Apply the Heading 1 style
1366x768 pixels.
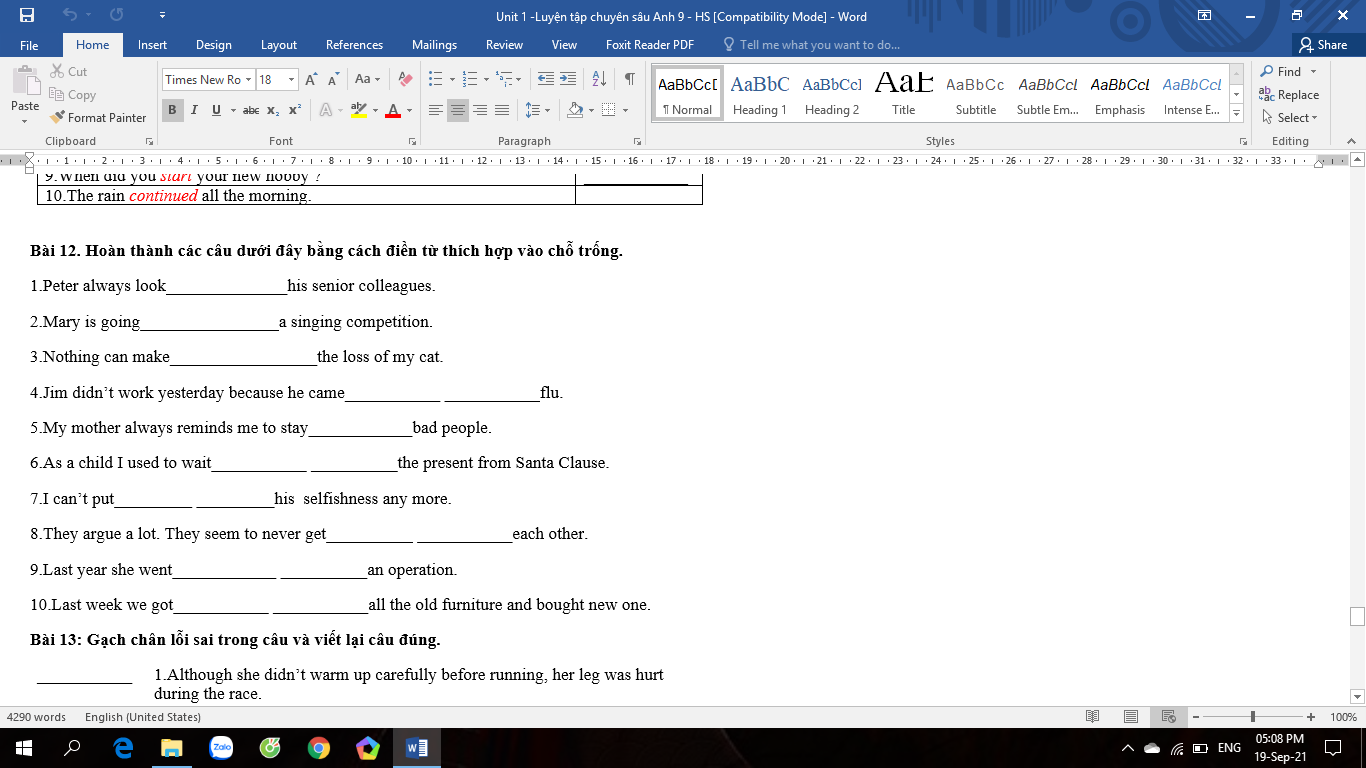(760, 94)
